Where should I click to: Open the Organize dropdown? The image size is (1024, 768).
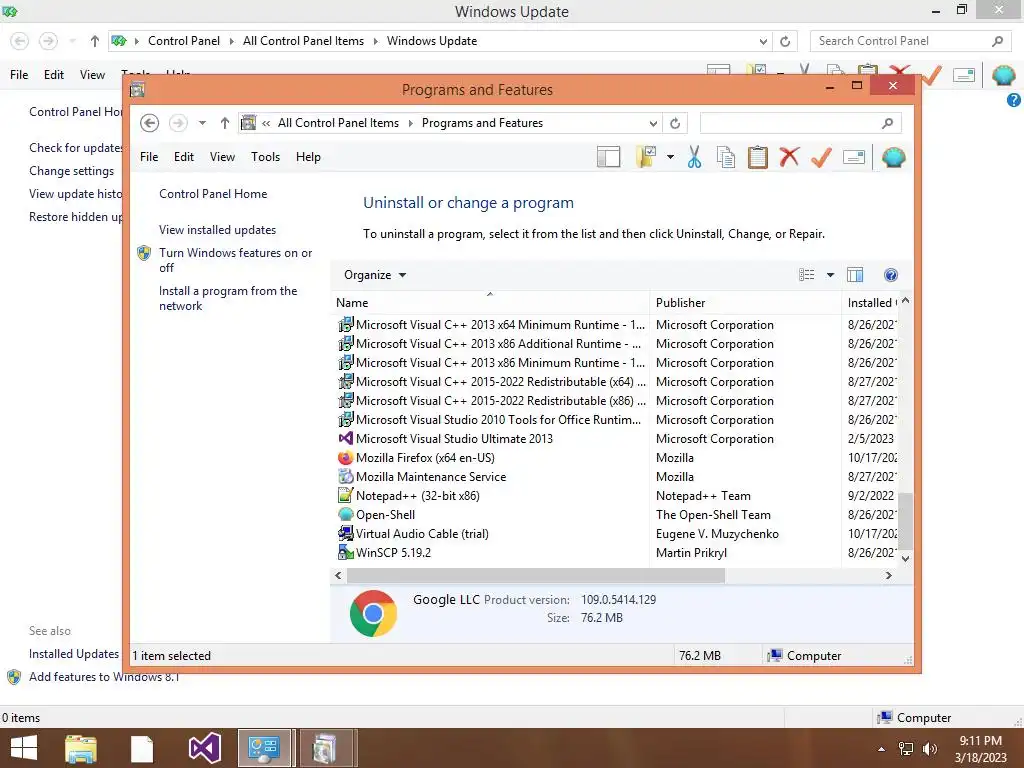pos(375,275)
